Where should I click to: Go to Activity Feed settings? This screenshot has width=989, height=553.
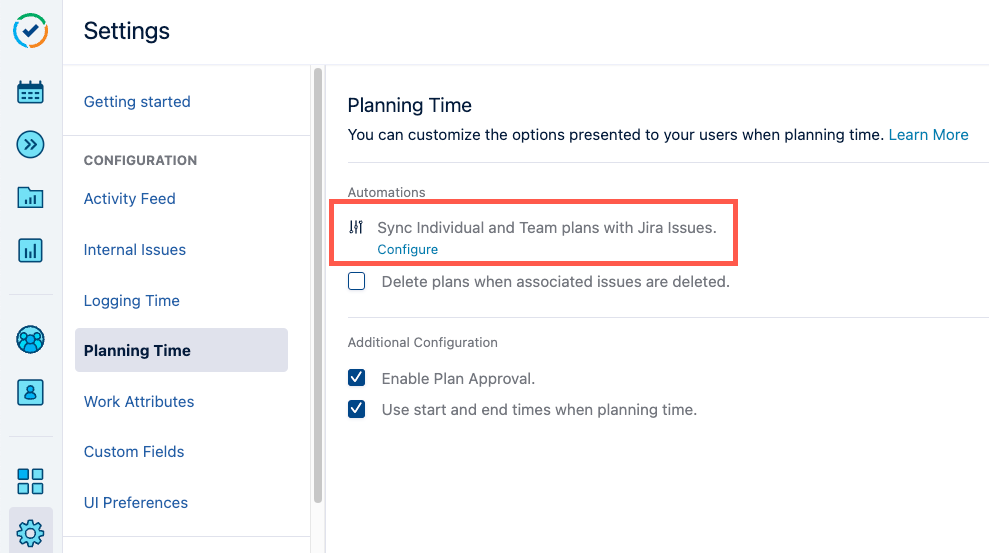coord(130,199)
